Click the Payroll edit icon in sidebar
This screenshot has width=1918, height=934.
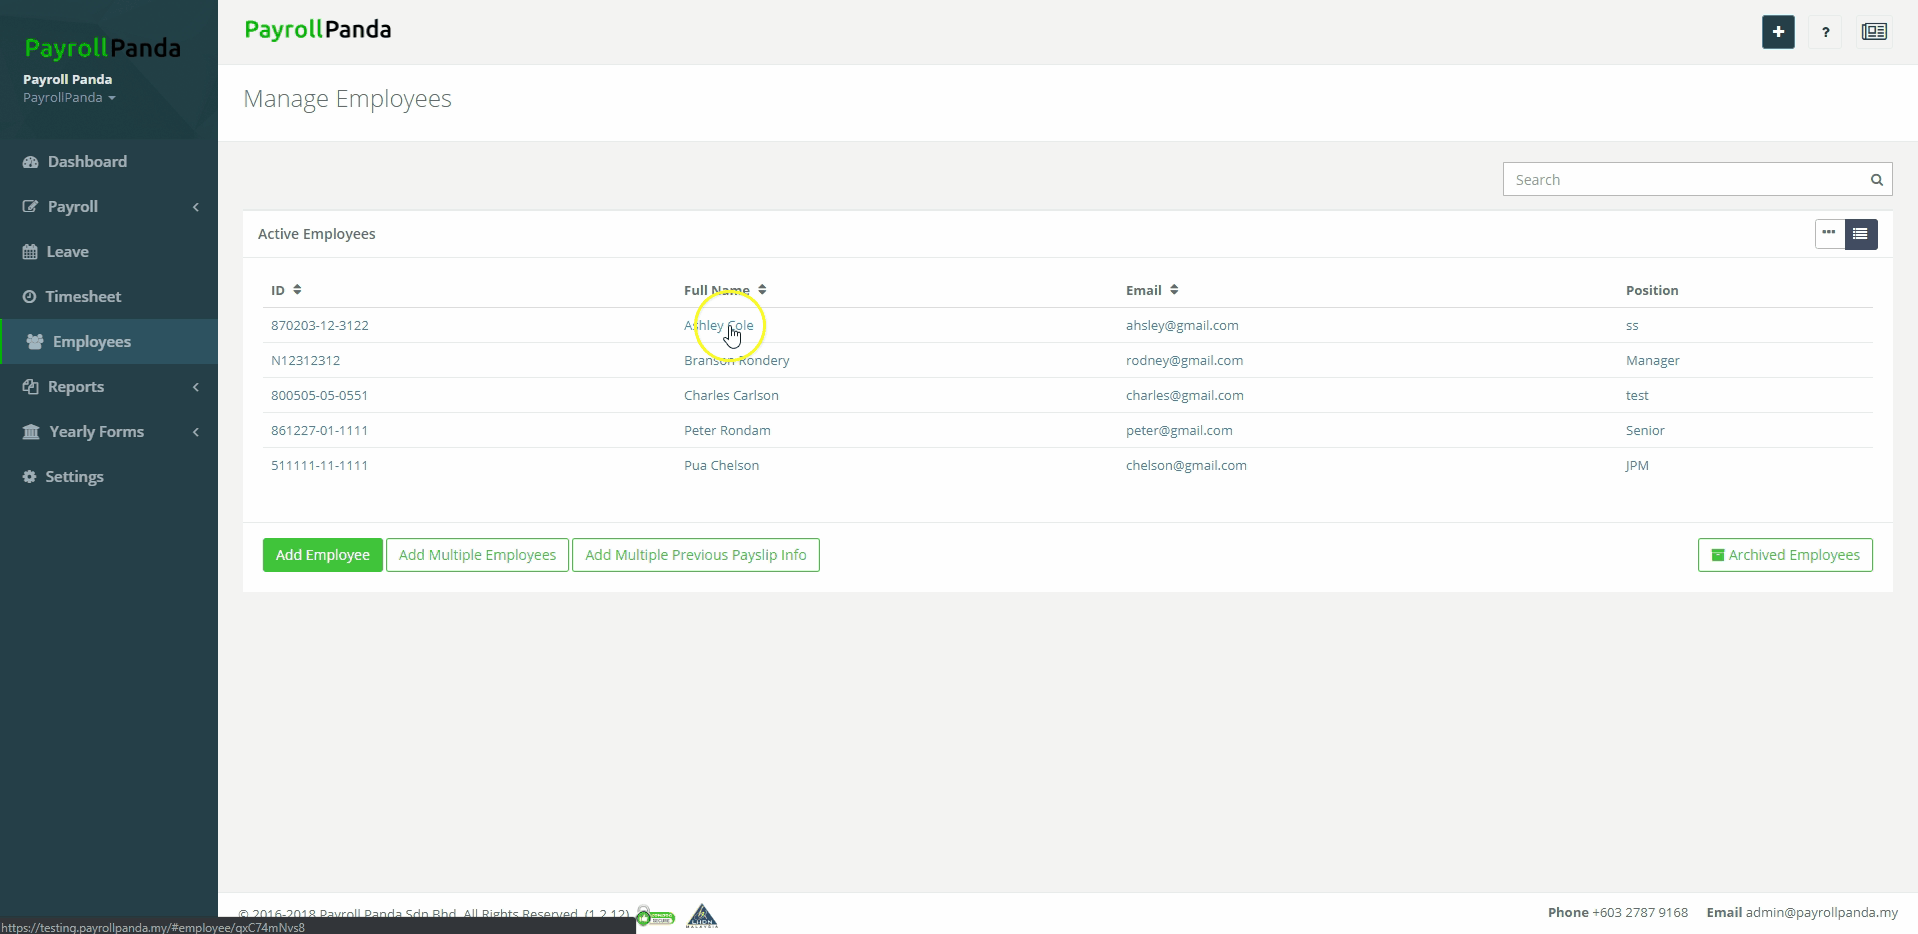pyautogui.click(x=30, y=207)
